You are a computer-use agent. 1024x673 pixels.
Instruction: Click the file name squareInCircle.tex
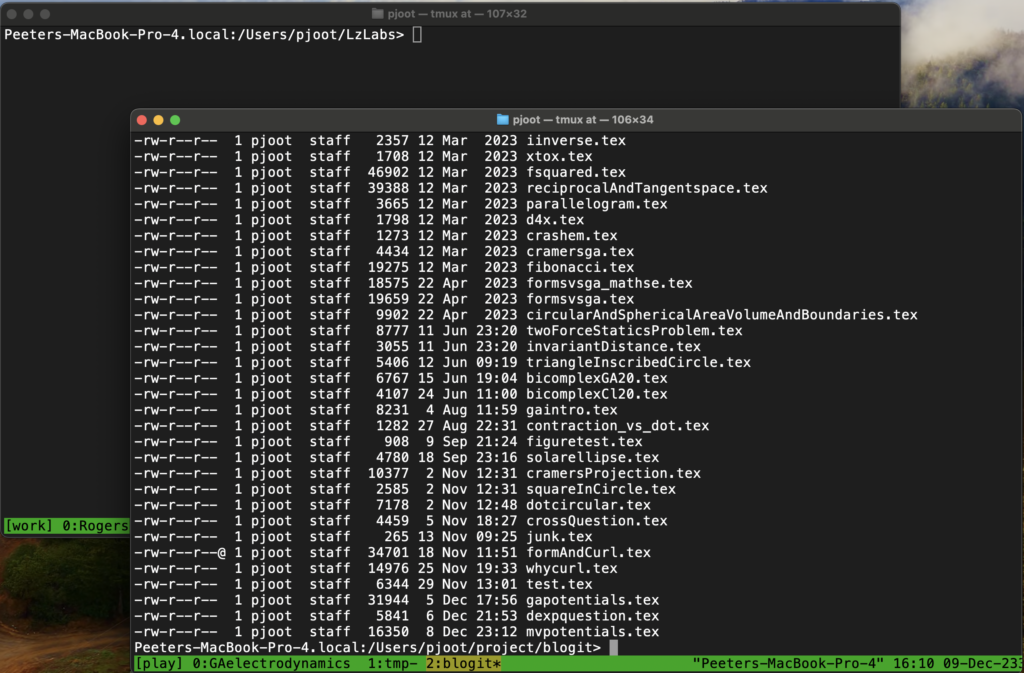click(x=601, y=489)
